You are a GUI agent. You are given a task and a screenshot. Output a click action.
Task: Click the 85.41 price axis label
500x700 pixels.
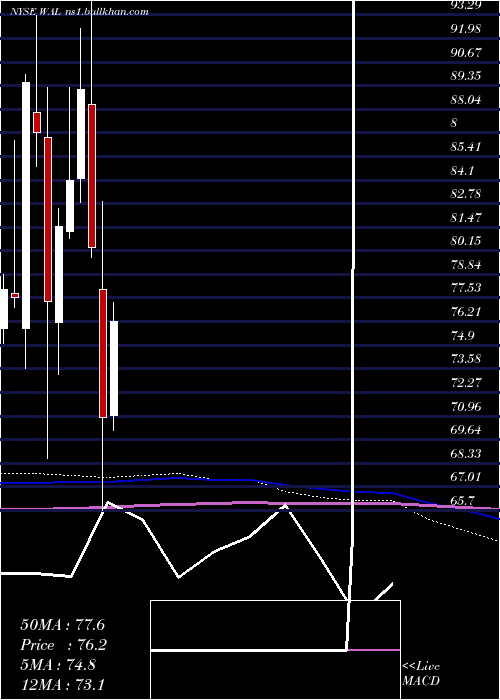pyautogui.click(x=466, y=146)
